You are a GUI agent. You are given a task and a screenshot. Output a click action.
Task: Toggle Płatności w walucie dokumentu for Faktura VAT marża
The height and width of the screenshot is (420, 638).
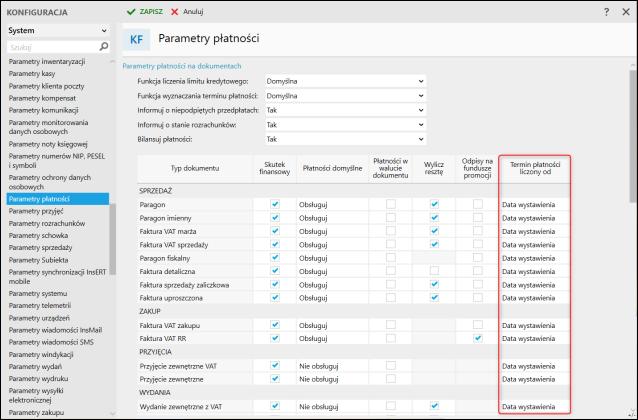tap(391, 231)
